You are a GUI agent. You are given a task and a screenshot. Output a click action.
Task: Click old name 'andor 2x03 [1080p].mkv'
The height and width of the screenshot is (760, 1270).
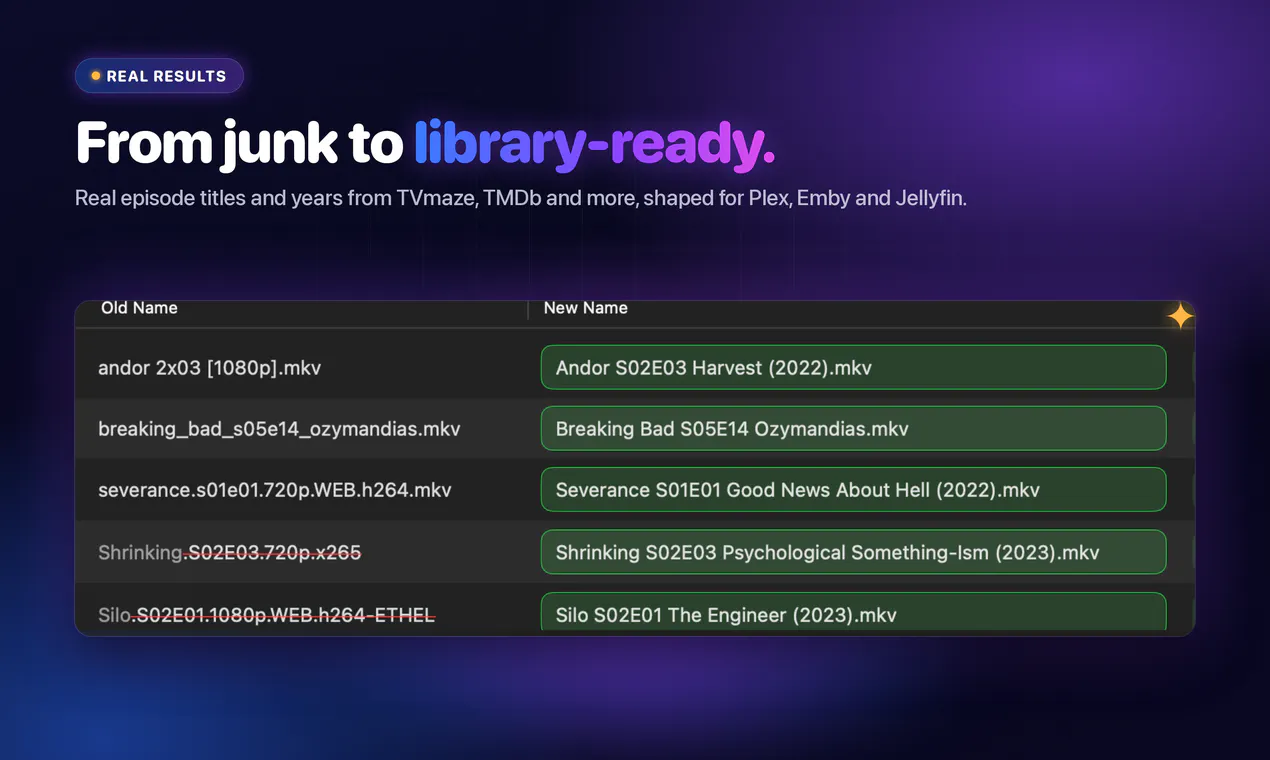point(209,368)
